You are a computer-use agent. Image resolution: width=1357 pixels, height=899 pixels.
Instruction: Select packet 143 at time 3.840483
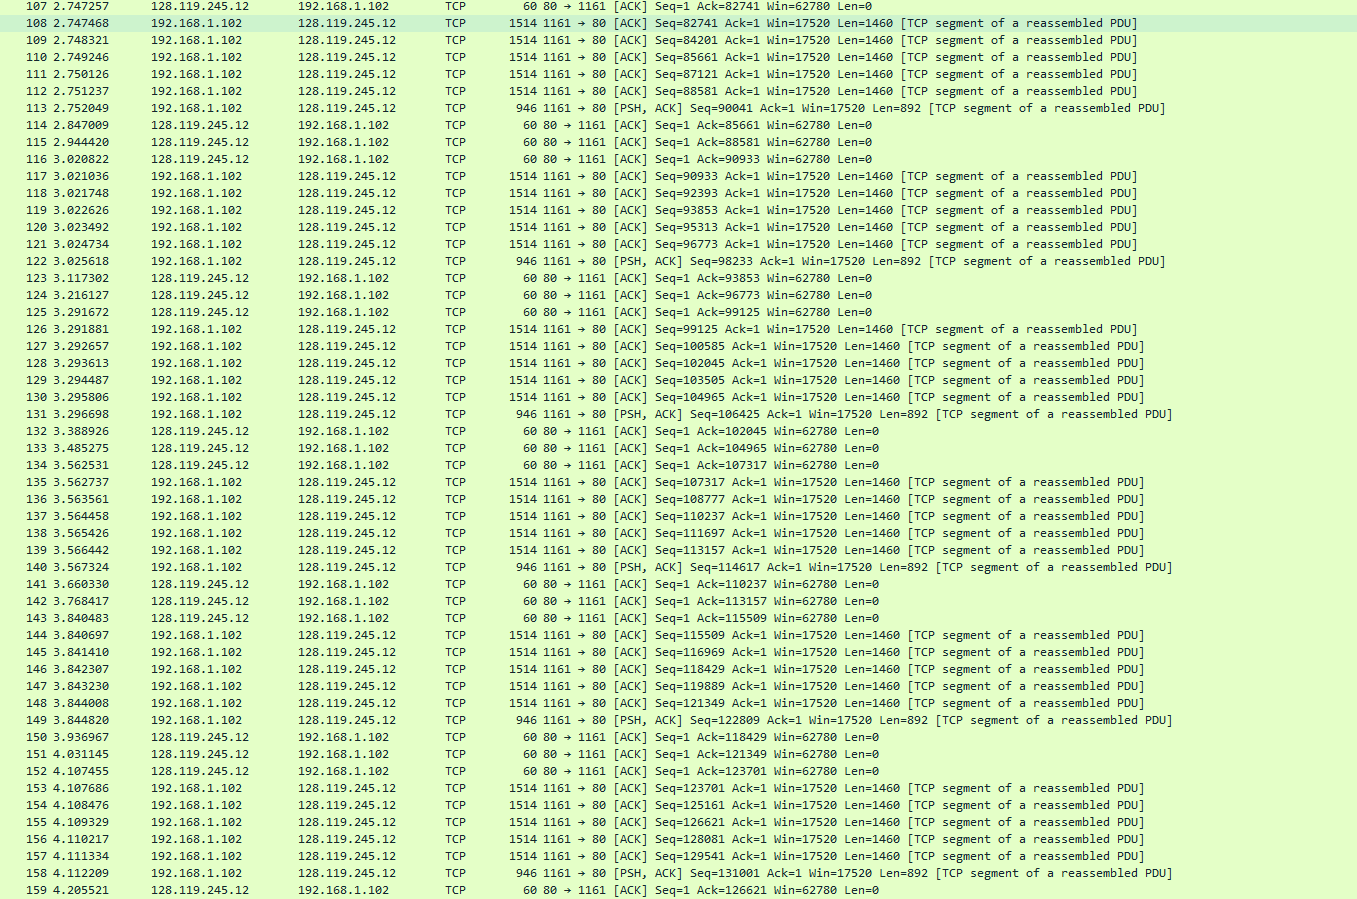(400, 617)
